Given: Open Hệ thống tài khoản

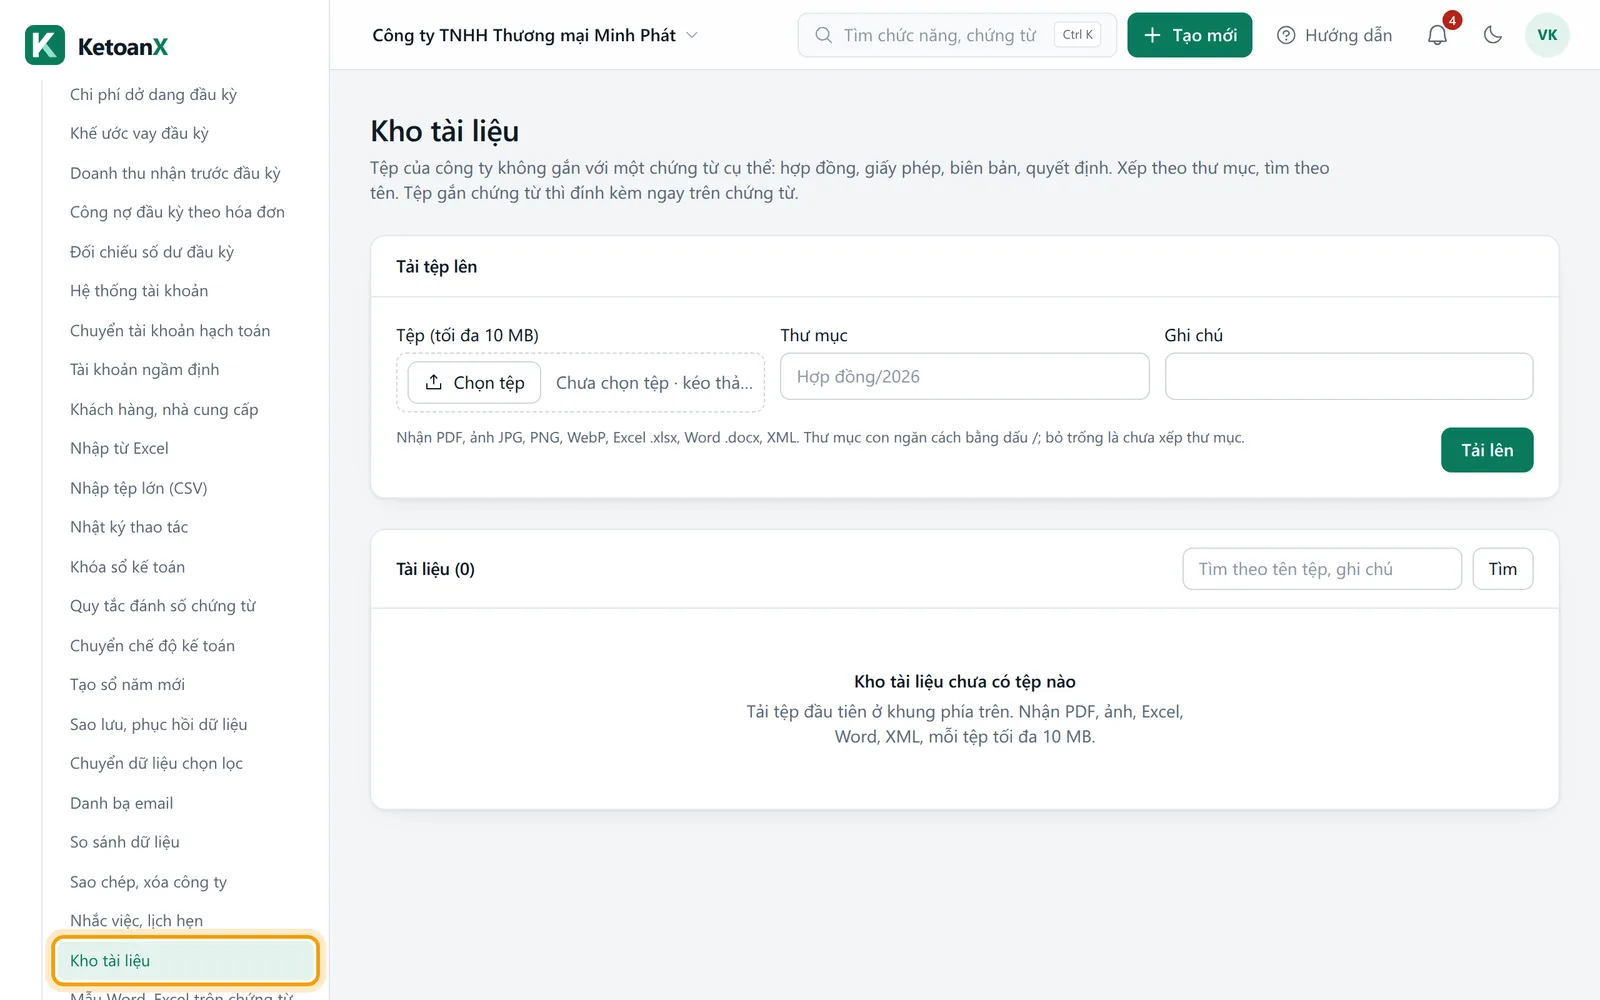Looking at the screenshot, I should coord(139,291).
